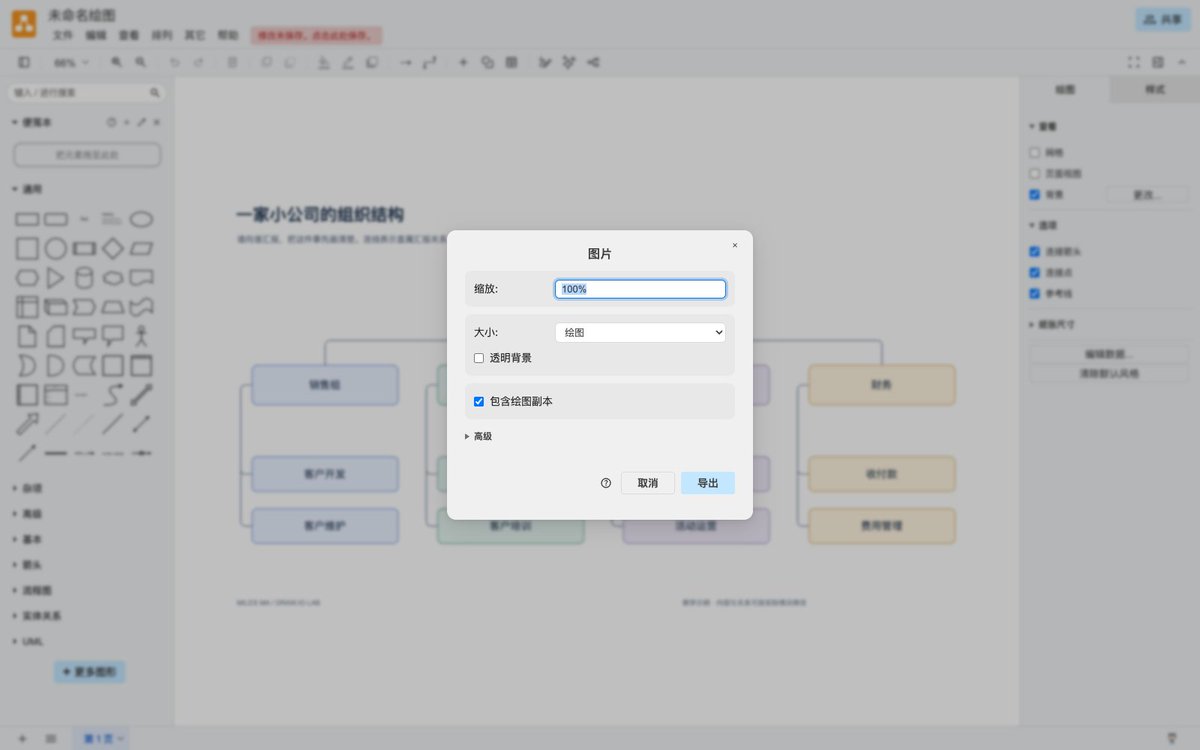Open the 66% zoom level dropdown
The height and width of the screenshot is (750, 1200).
(x=71, y=62)
